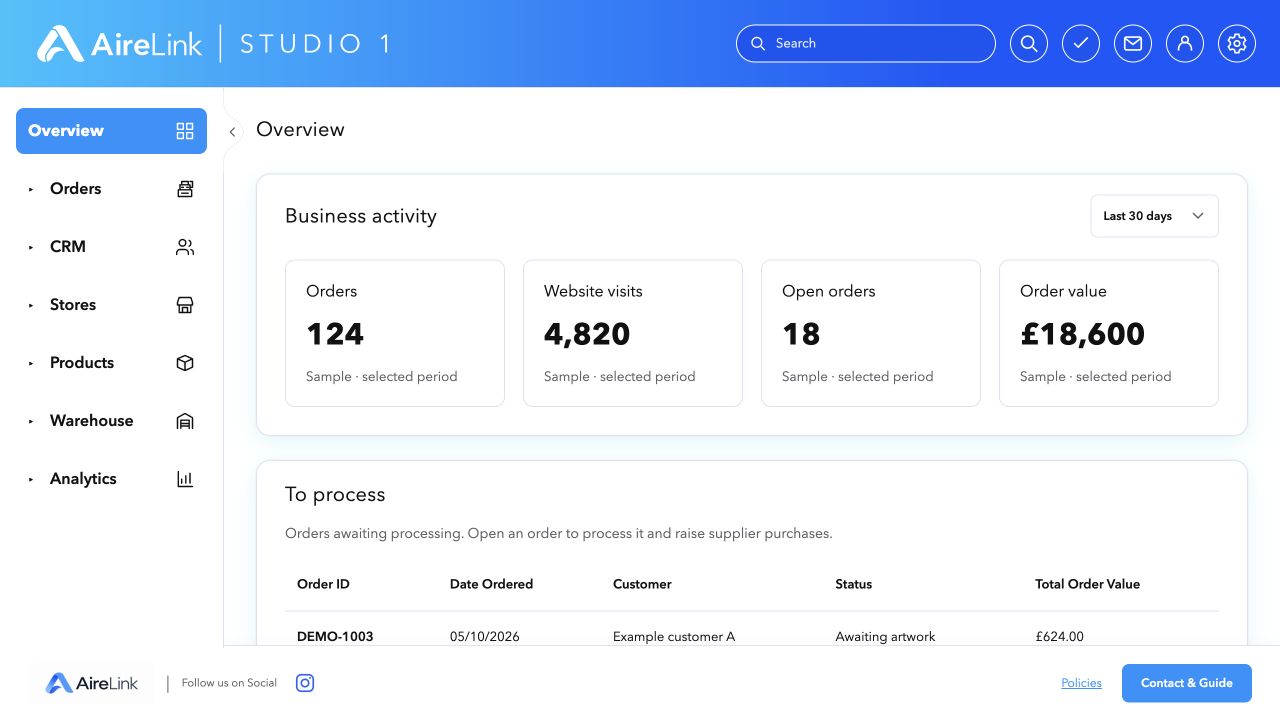Click the Warehouse building icon
The height and width of the screenshot is (720, 1280).
(x=185, y=421)
